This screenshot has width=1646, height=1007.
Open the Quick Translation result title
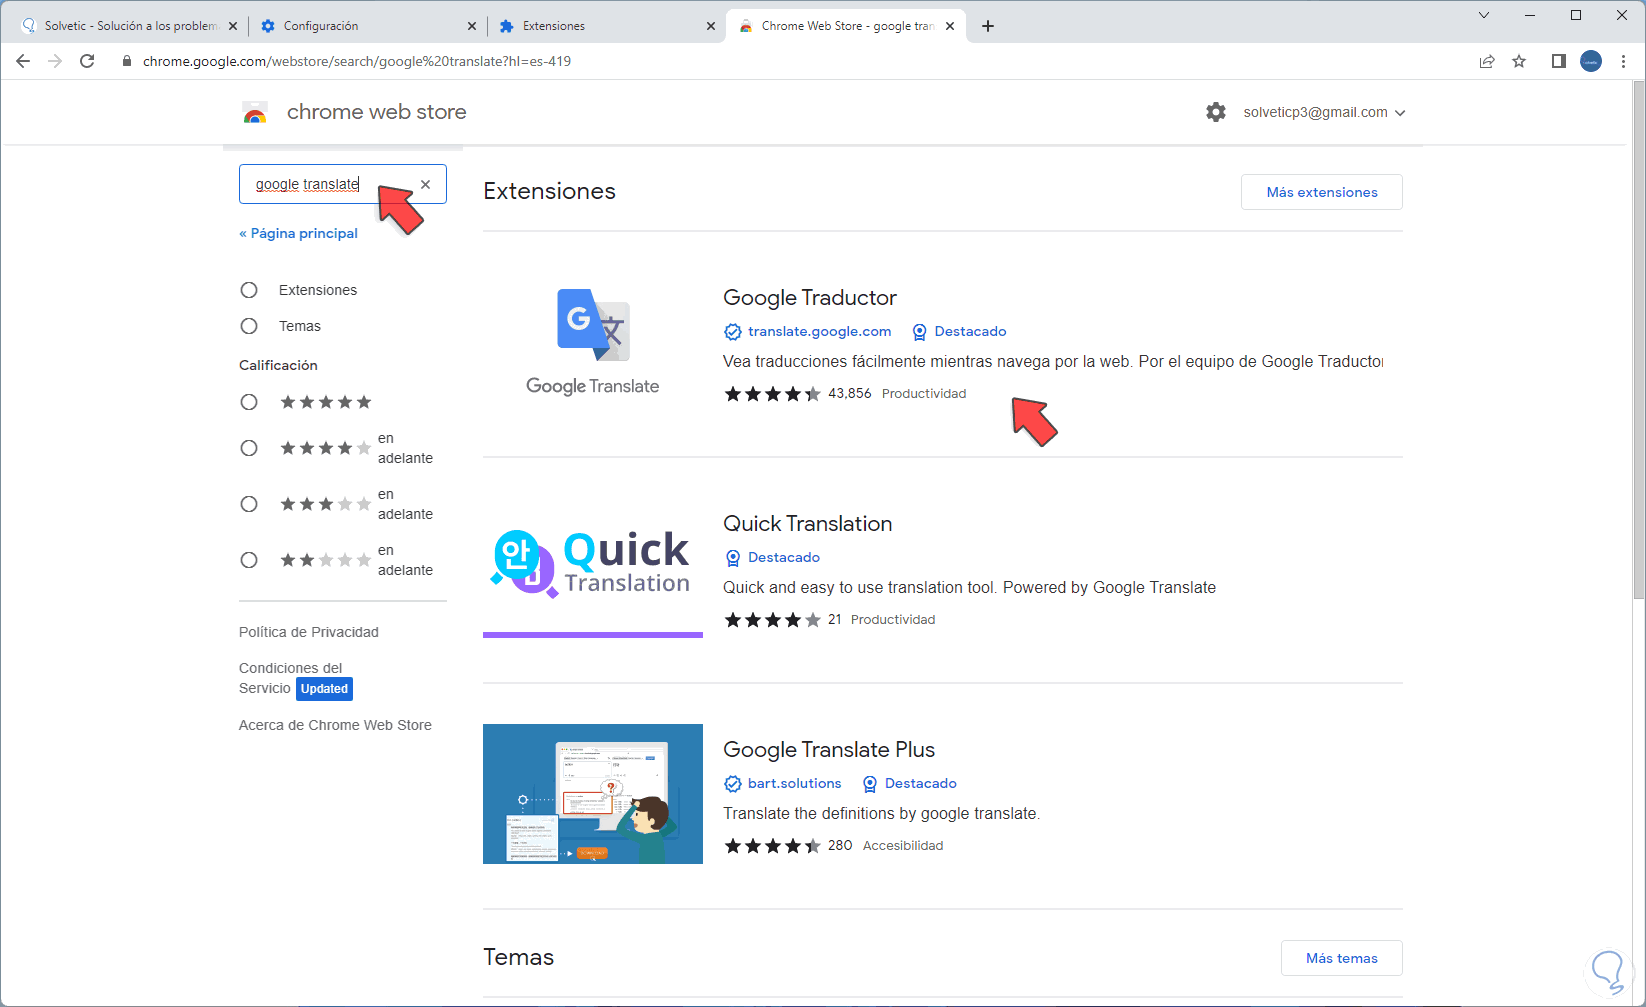coord(808,523)
